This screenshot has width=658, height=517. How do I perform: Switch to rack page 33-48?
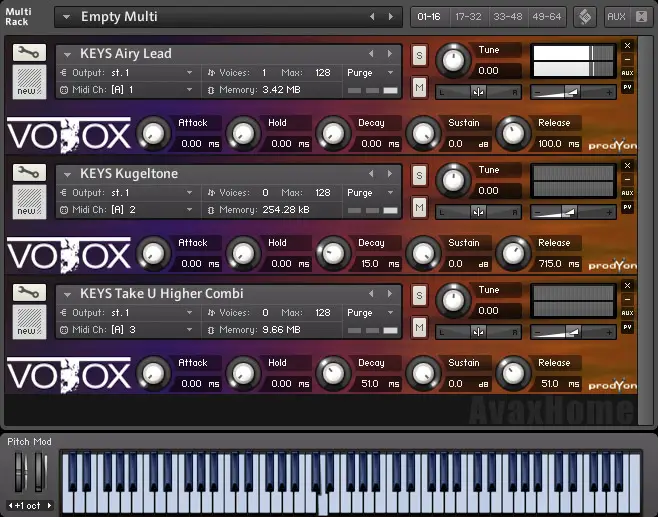[508, 17]
